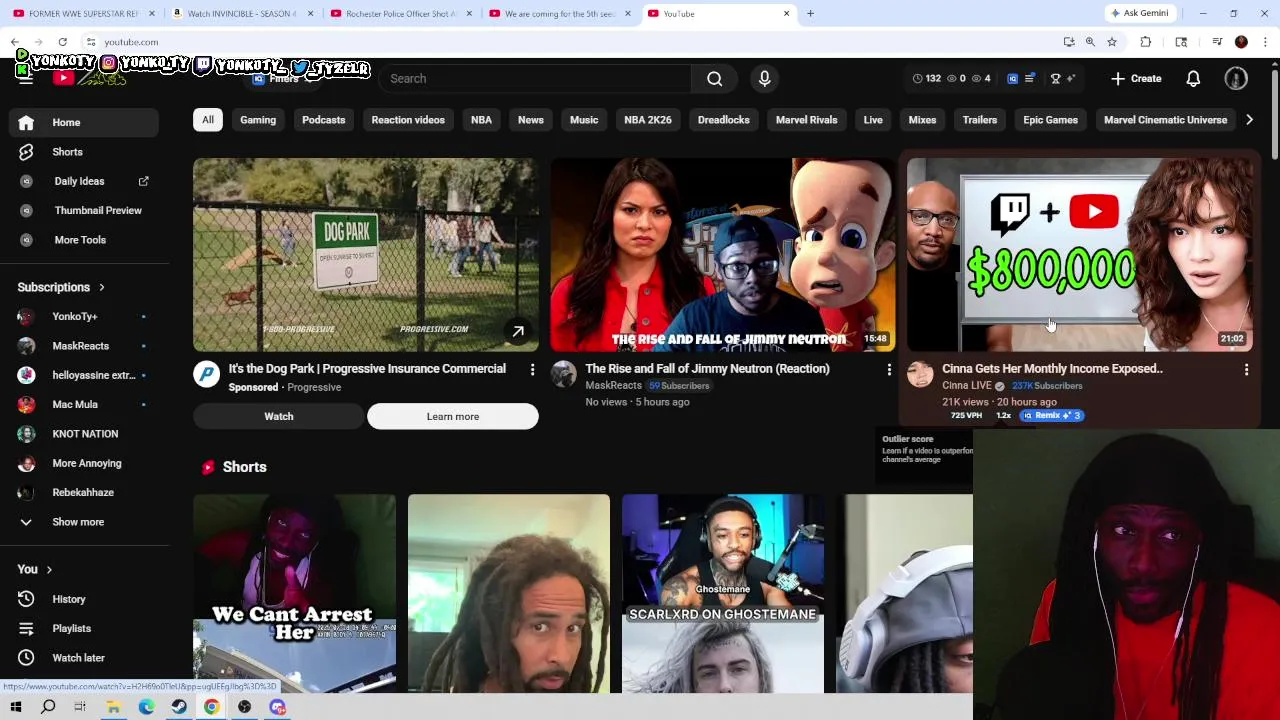
Task: Open the Scarlxrd on Ghostemane short
Action: click(722, 593)
